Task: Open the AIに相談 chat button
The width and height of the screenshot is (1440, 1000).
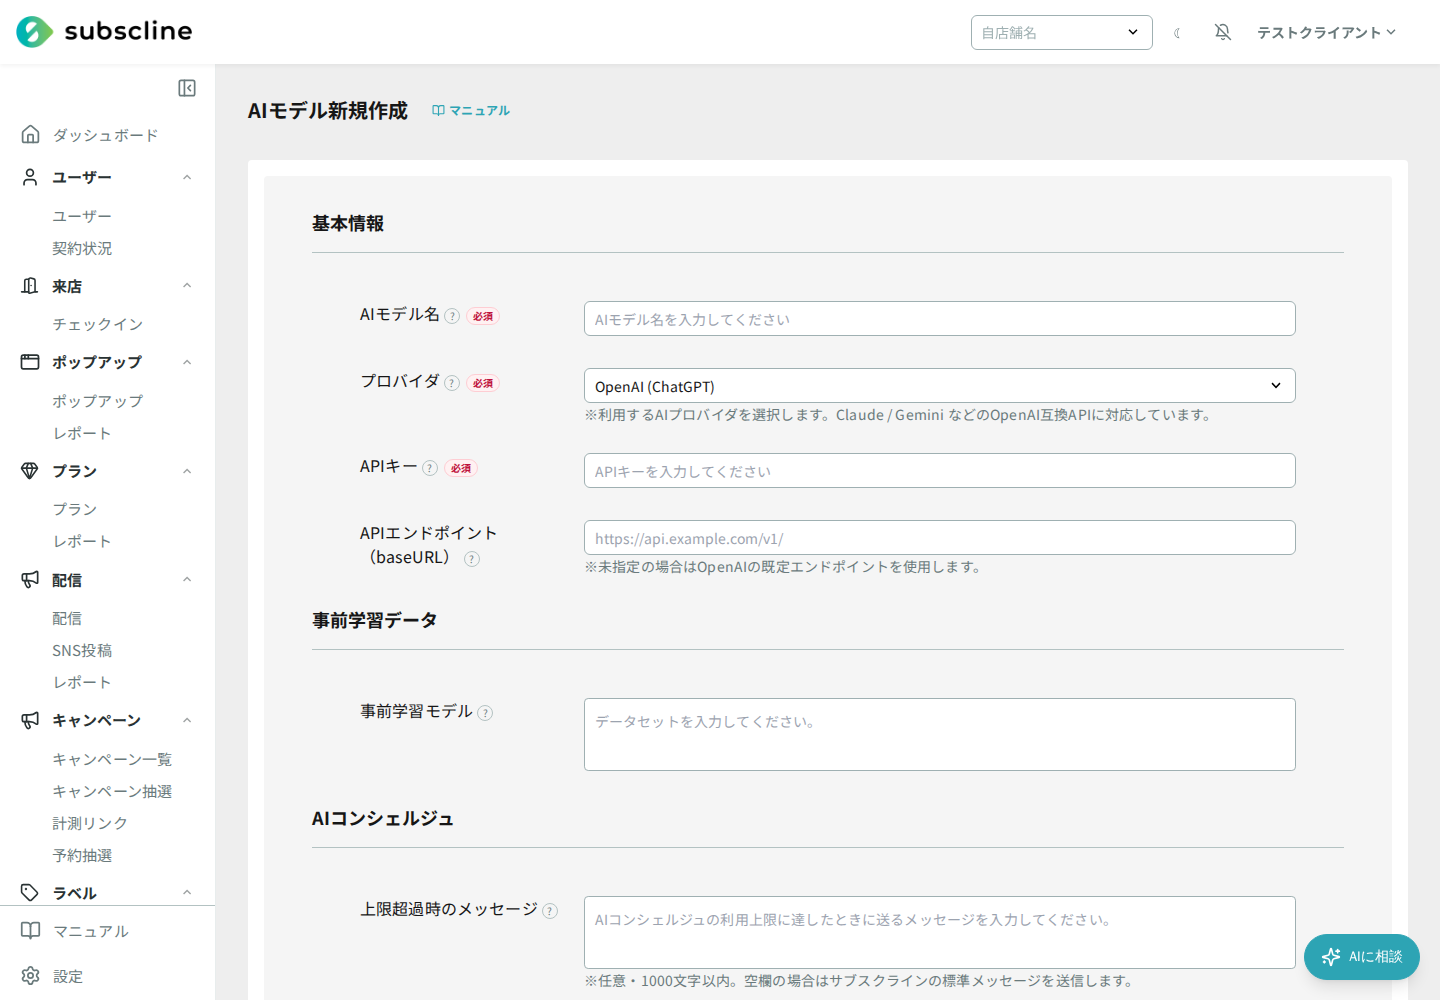Action: click(x=1361, y=957)
